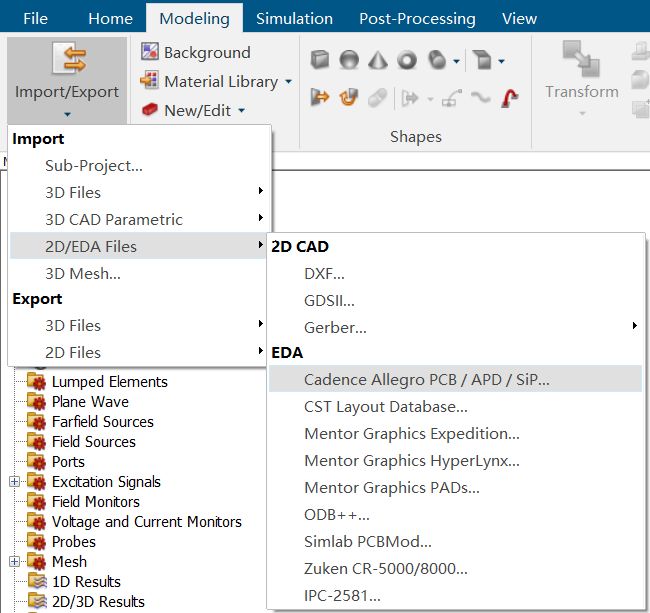The width and height of the screenshot is (650, 613).
Task: Select the Modeling ribbon tab
Action: coord(194,19)
